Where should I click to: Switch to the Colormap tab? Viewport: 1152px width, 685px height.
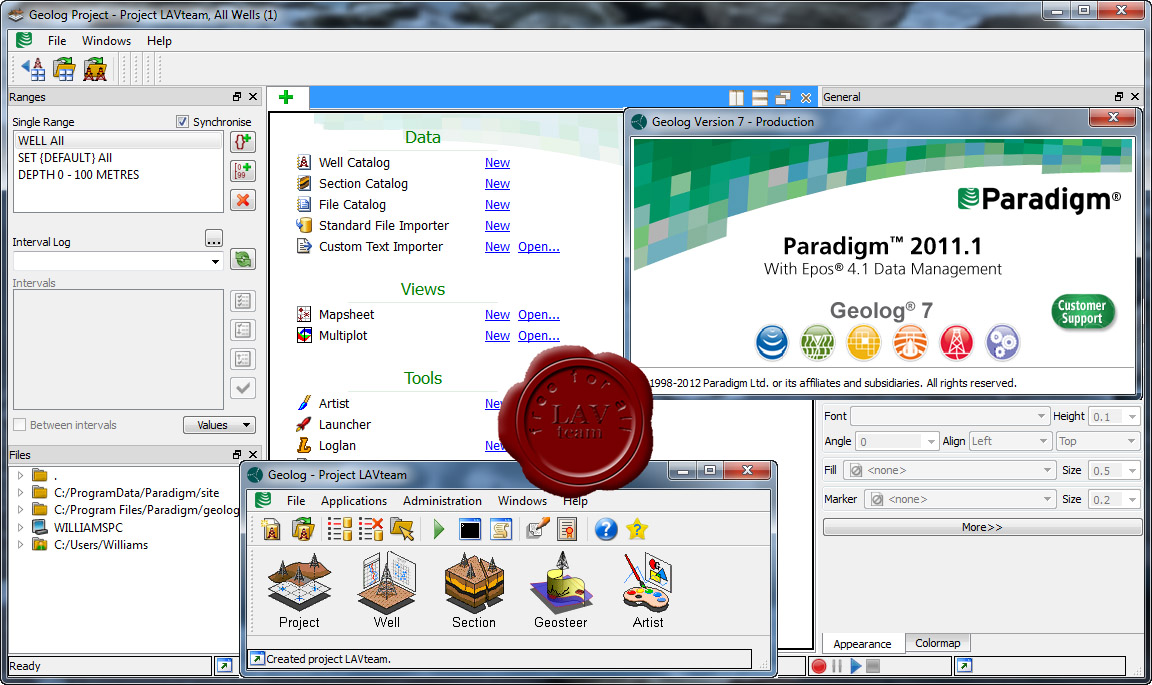pos(937,643)
